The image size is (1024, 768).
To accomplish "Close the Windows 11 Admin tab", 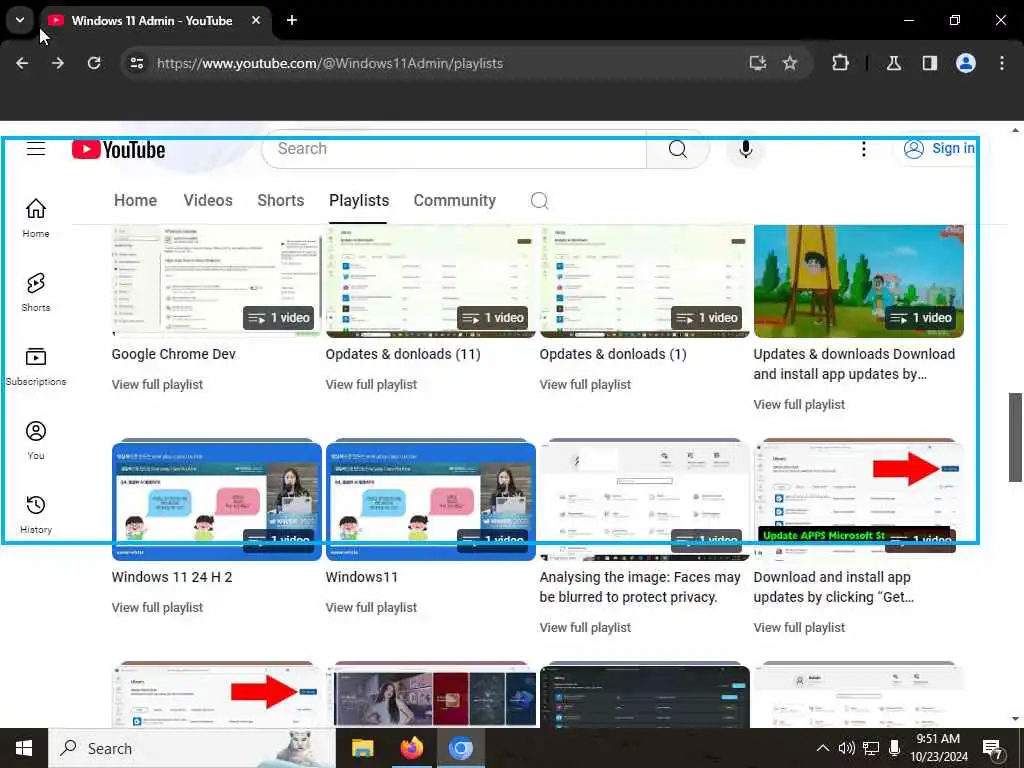I will click(256, 20).
